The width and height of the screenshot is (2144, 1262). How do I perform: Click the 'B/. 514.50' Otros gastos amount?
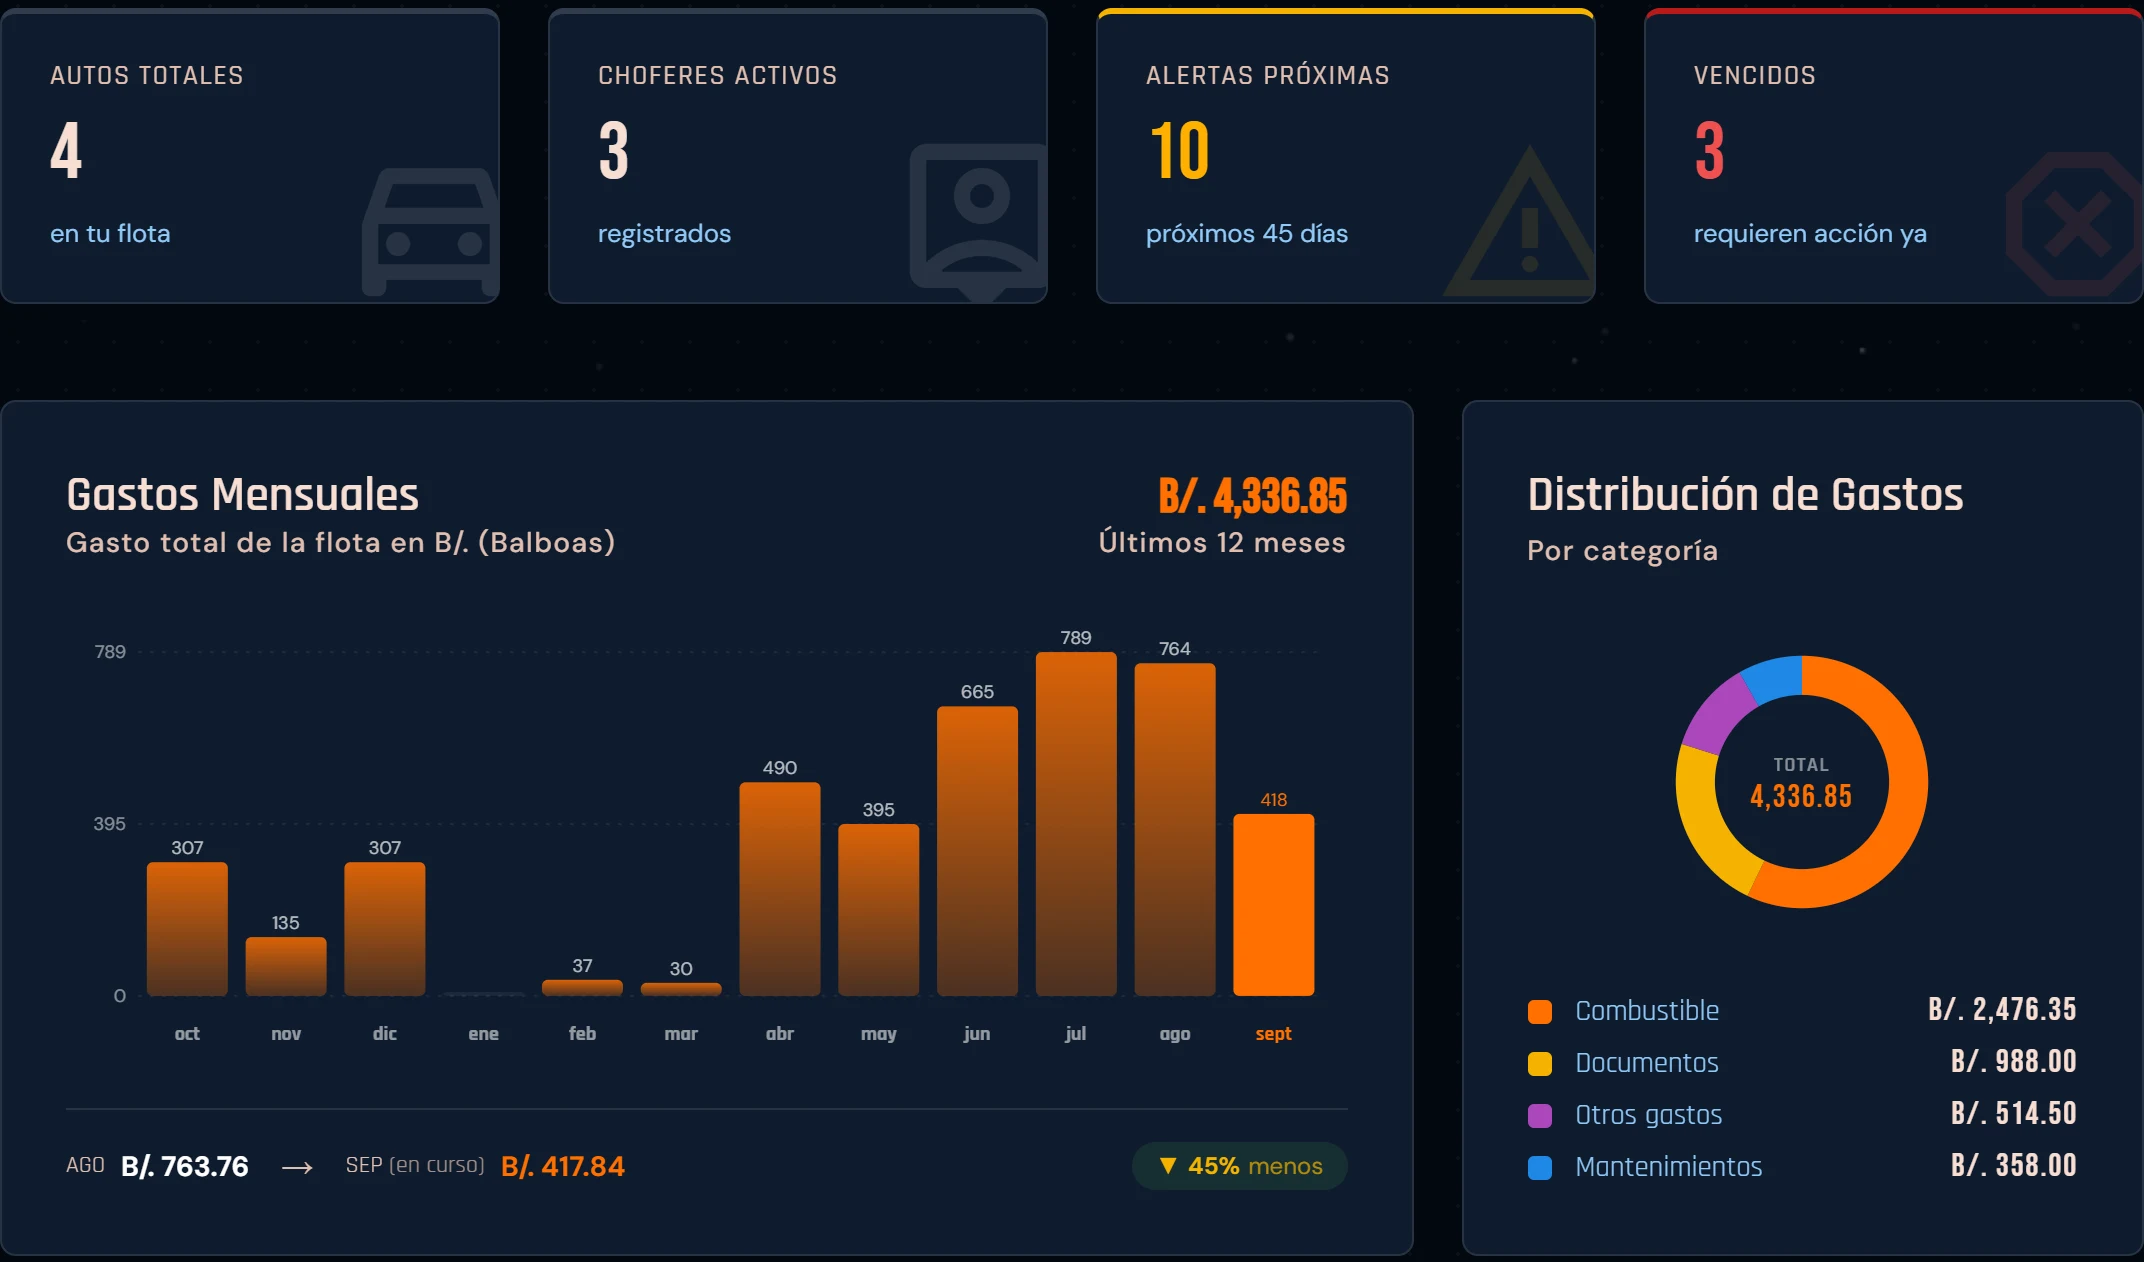[2014, 1113]
